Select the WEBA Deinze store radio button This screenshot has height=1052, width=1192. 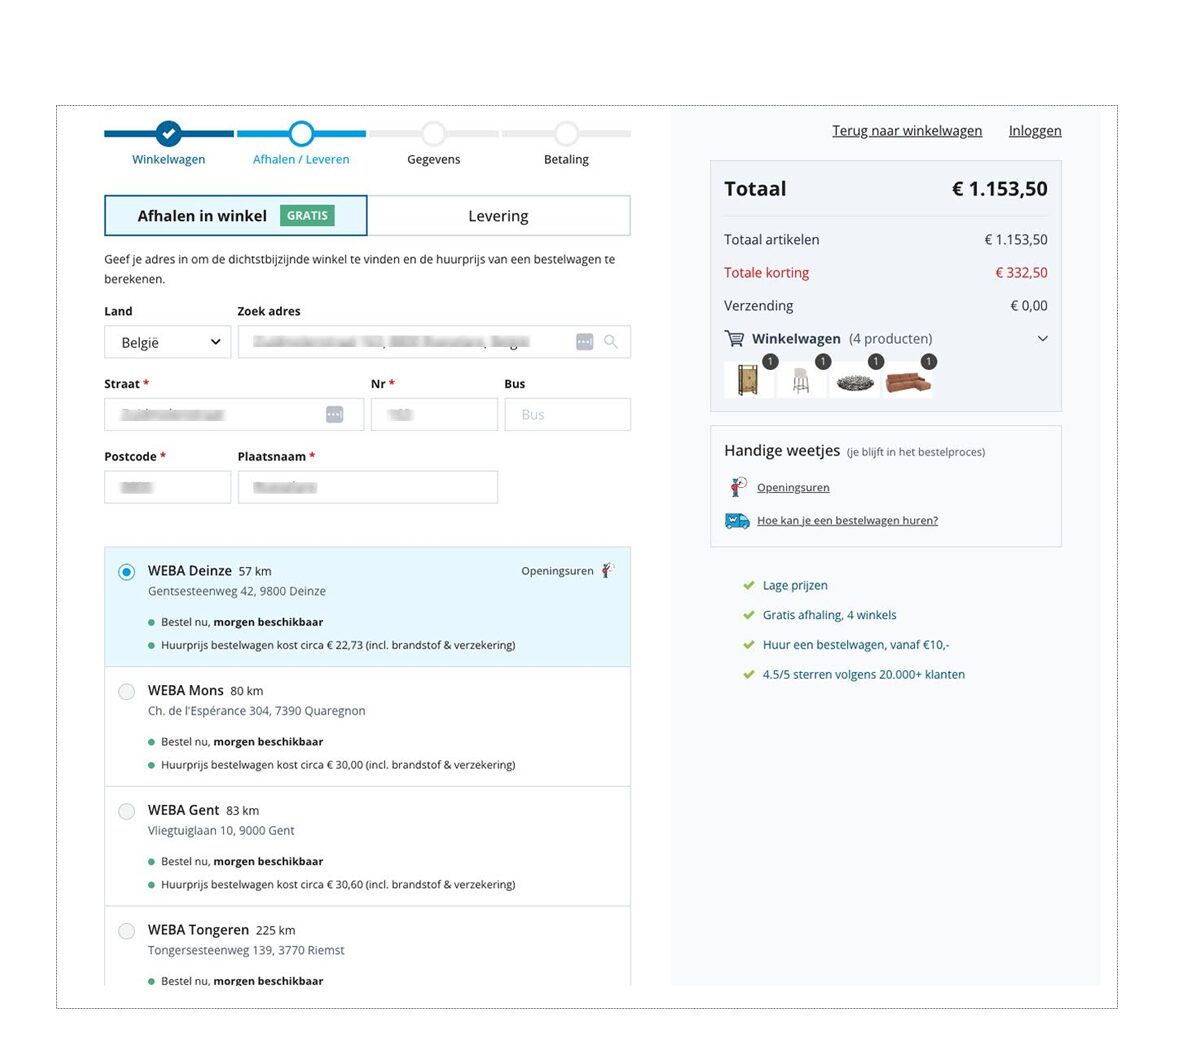127,572
